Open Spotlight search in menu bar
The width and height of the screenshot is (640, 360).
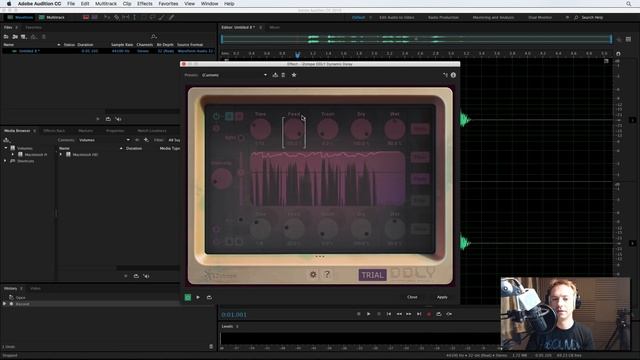(x=629, y=4)
